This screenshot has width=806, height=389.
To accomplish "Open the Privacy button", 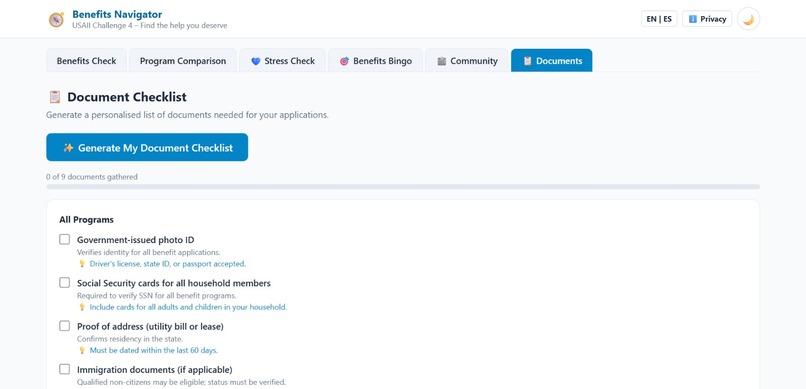I will 707,19.
